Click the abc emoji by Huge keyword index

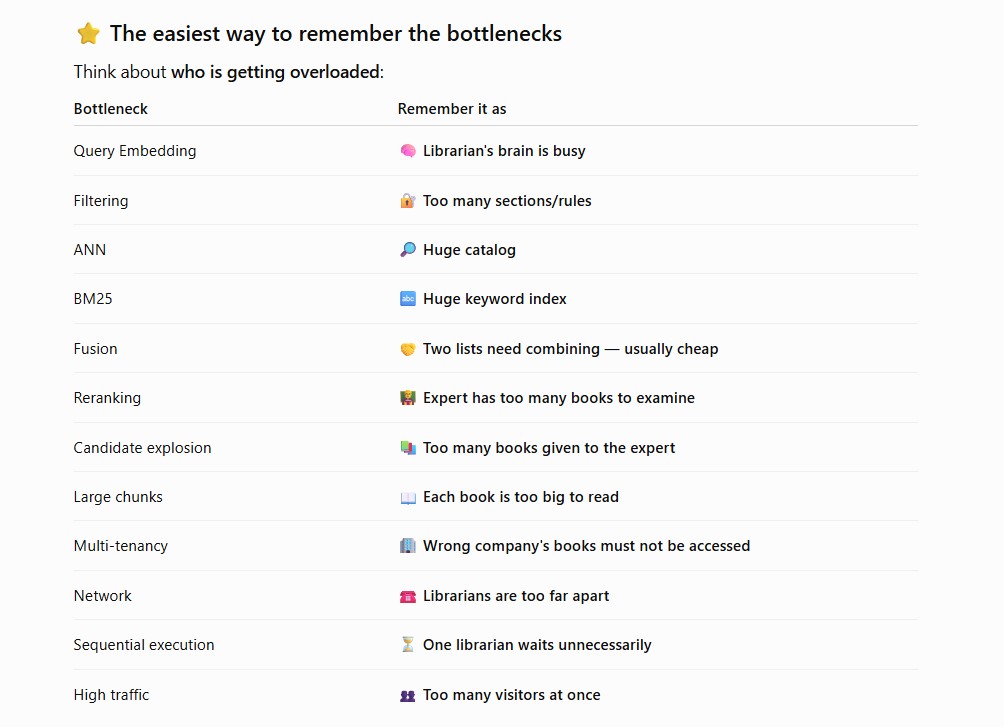408,298
